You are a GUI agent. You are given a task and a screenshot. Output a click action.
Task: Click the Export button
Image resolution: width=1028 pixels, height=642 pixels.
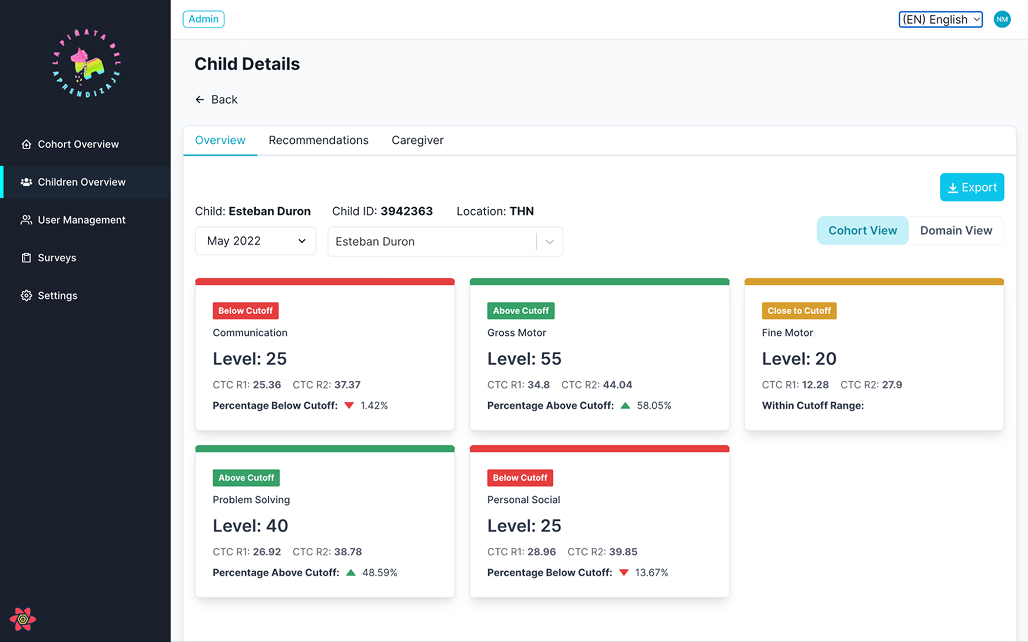click(x=971, y=188)
